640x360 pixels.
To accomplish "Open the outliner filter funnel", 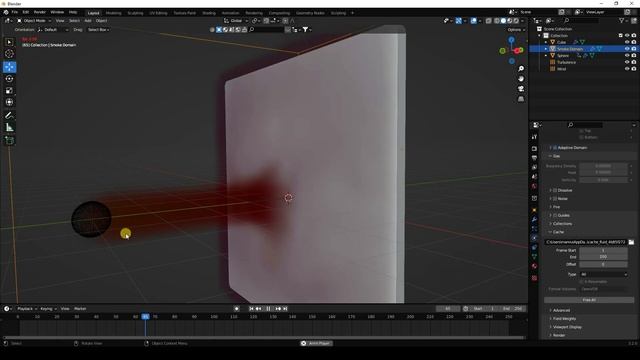I will point(622,20).
